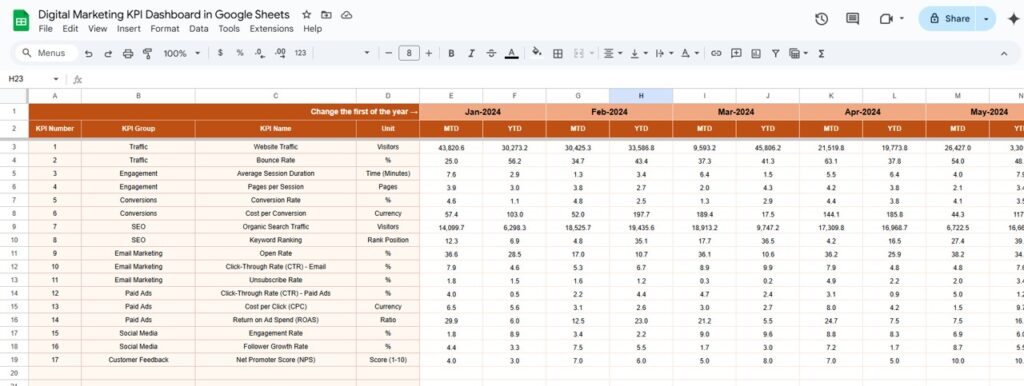Viewport: 1024px width, 386px height.
Task: Undo the last action
Action: pos(88,54)
